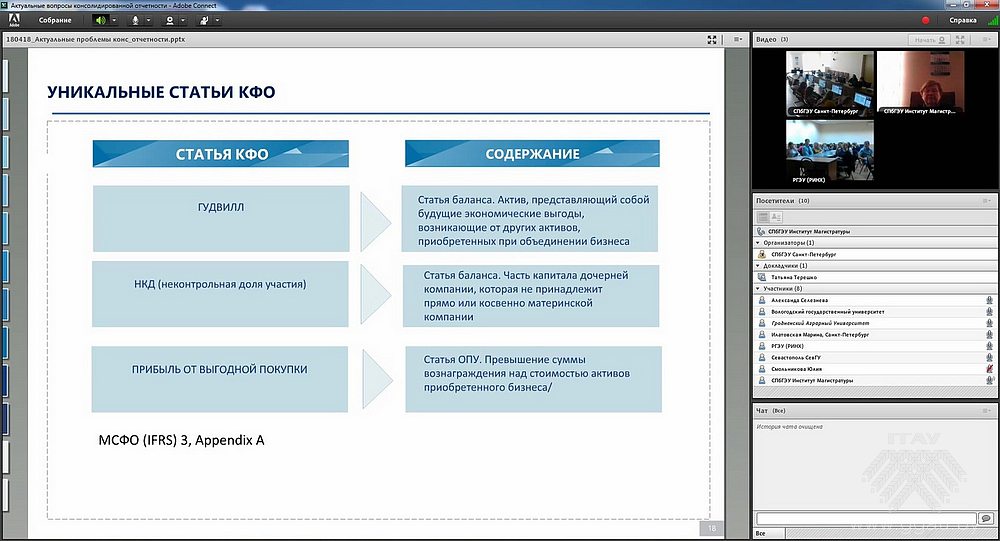Screen dimensions: 1000x541
Task: Open the presentation pod options menu
Action: (x=737, y=40)
